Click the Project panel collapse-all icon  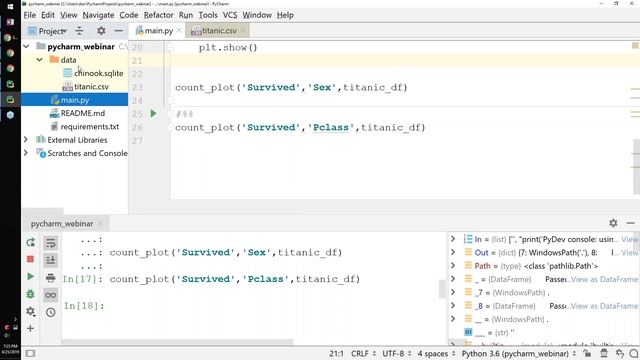[x=79, y=31]
